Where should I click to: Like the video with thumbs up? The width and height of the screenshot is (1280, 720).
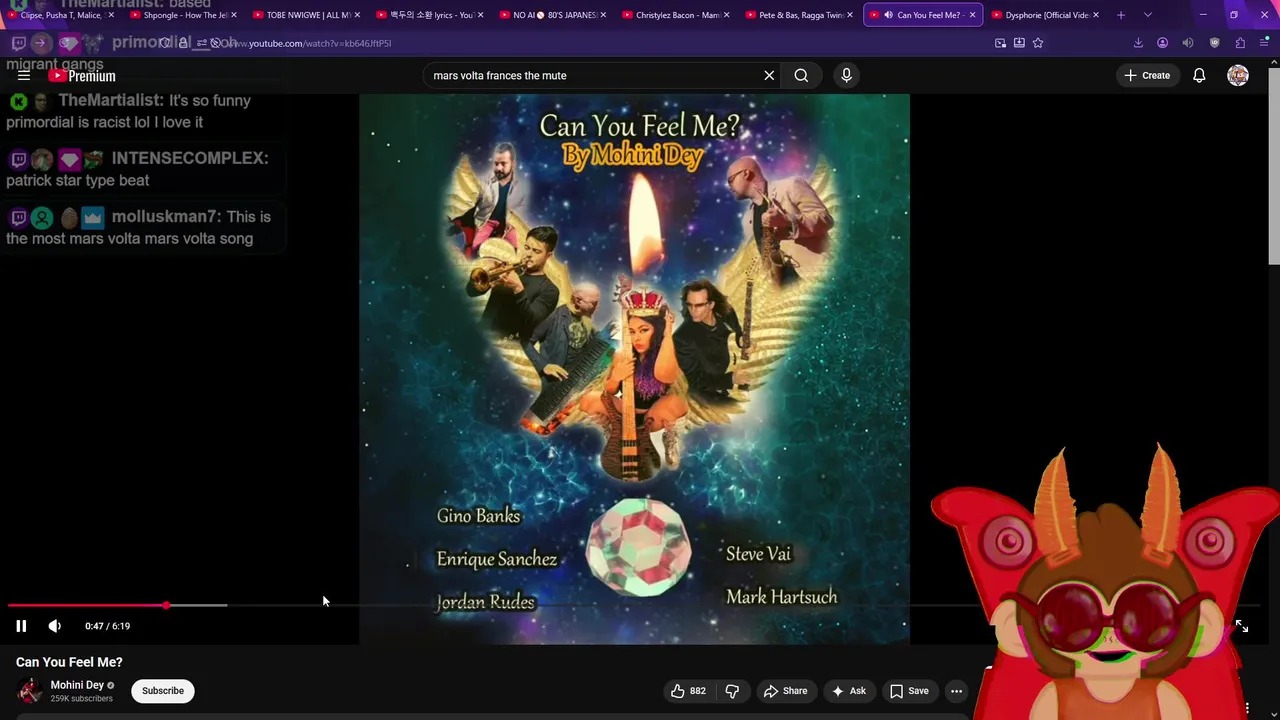pos(688,691)
